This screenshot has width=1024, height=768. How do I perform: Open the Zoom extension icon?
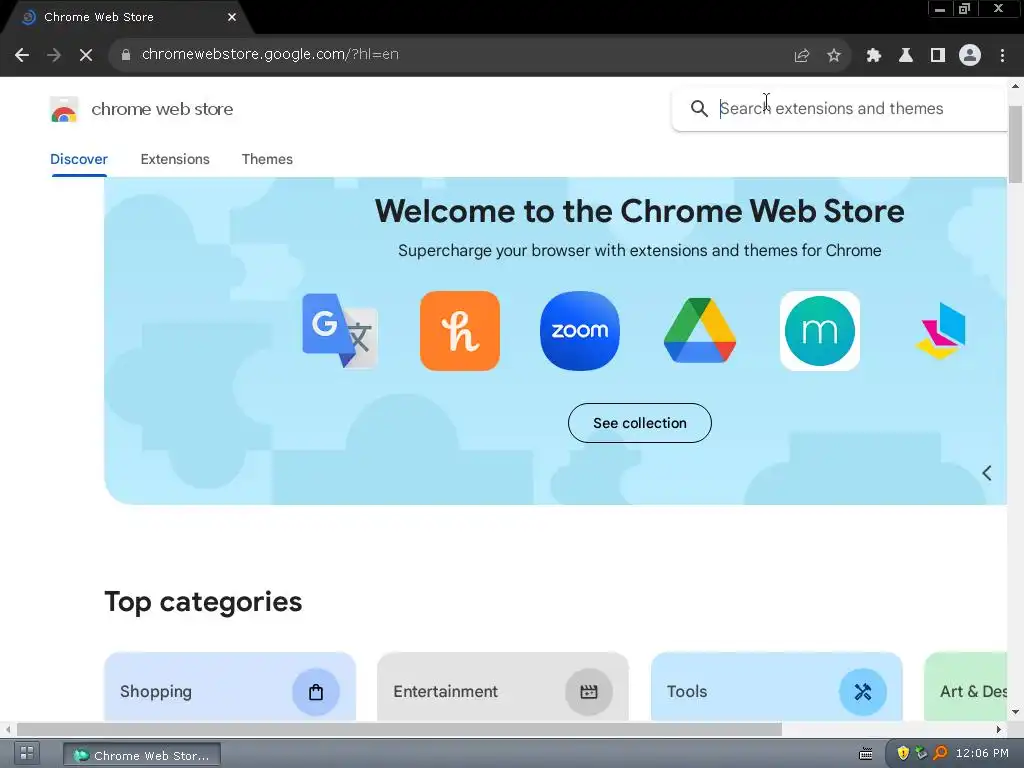(x=580, y=330)
